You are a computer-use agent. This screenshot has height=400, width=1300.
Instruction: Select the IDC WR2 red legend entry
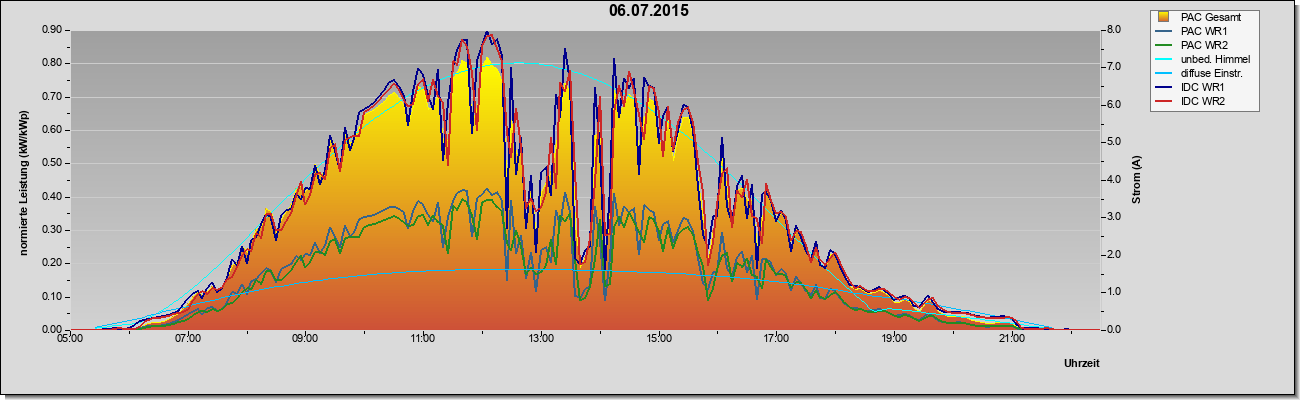[x=1191, y=101]
